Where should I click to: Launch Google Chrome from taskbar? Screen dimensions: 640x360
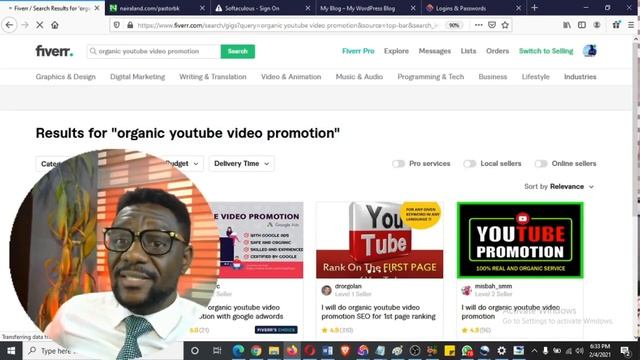click(x=256, y=351)
